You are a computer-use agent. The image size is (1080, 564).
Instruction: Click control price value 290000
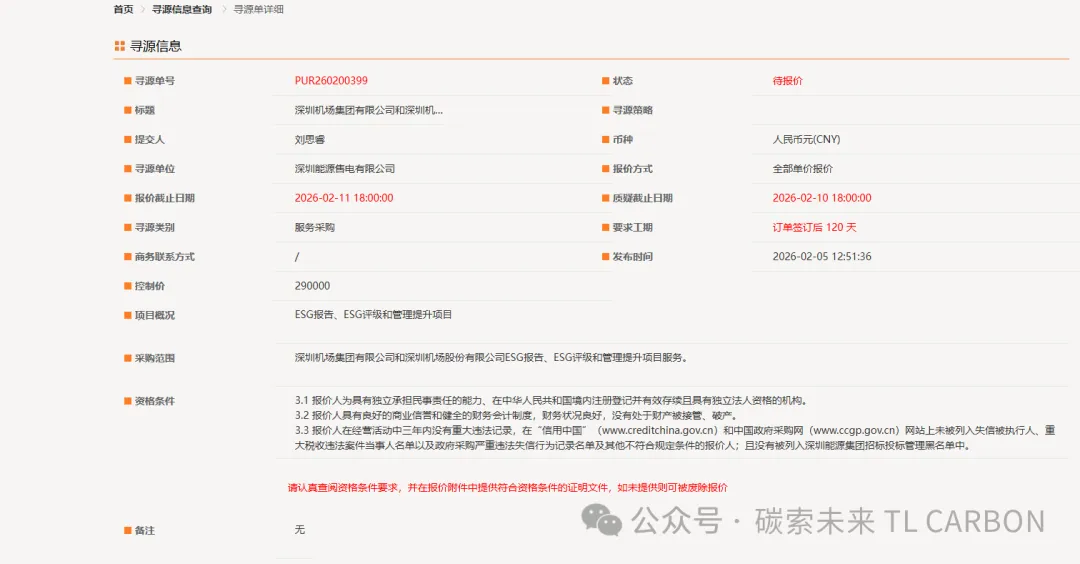coord(312,286)
